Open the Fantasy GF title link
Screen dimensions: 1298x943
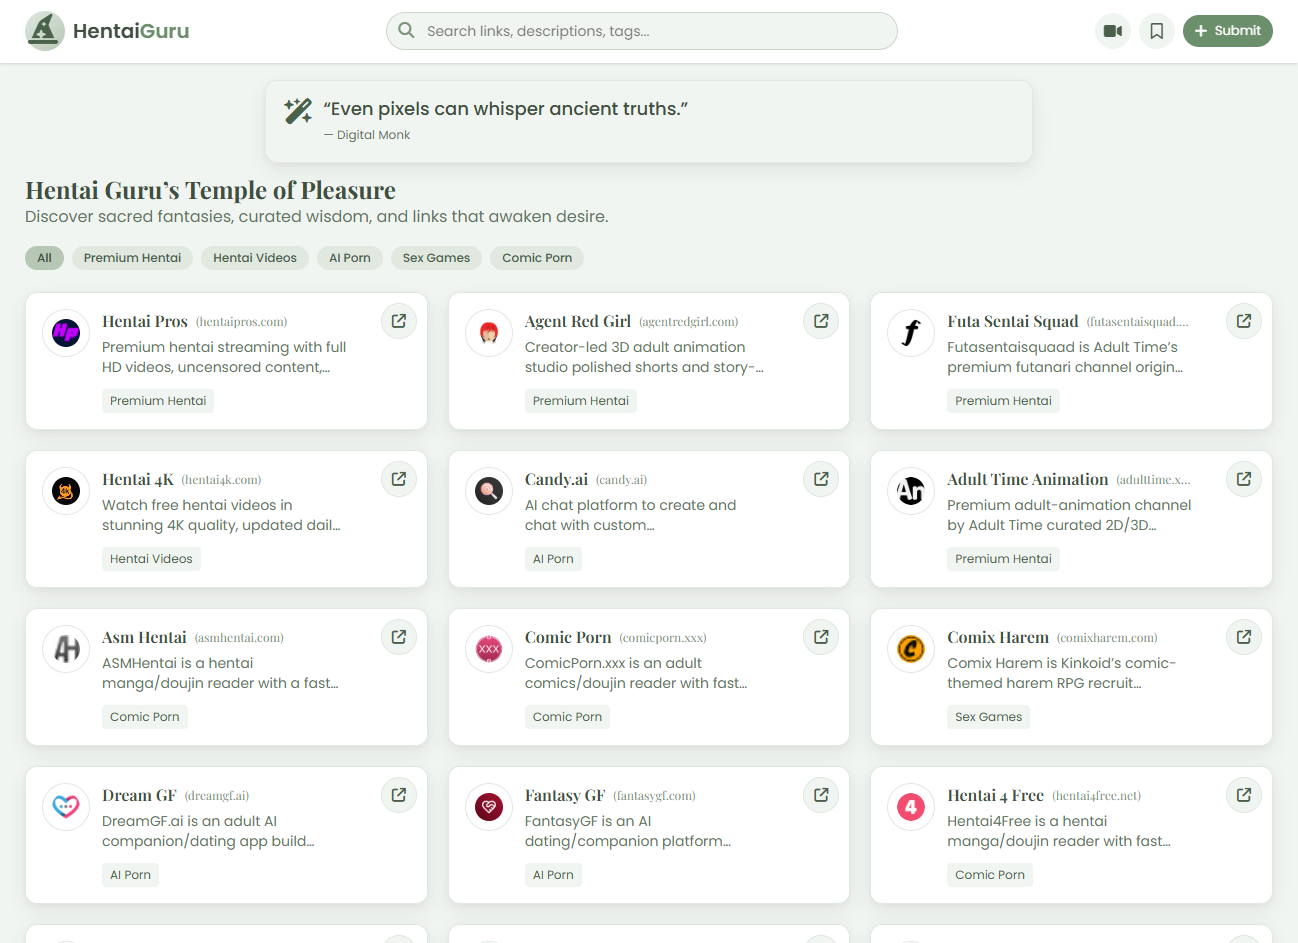click(565, 796)
